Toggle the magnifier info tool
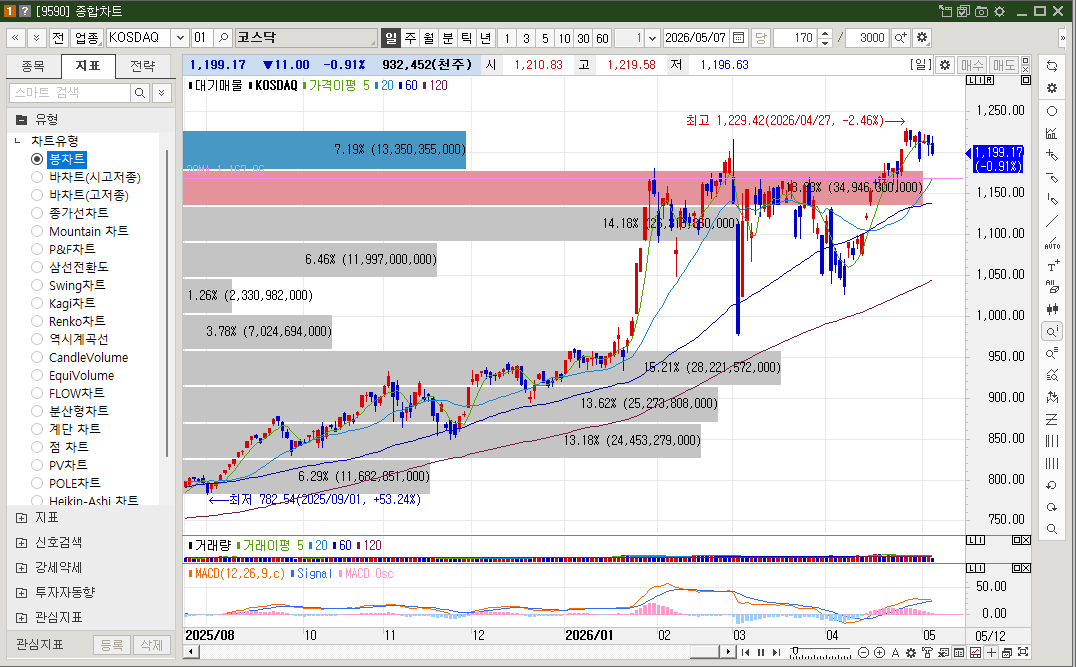1076x667 pixels. pyautogui.click(x=1051, y=332)
